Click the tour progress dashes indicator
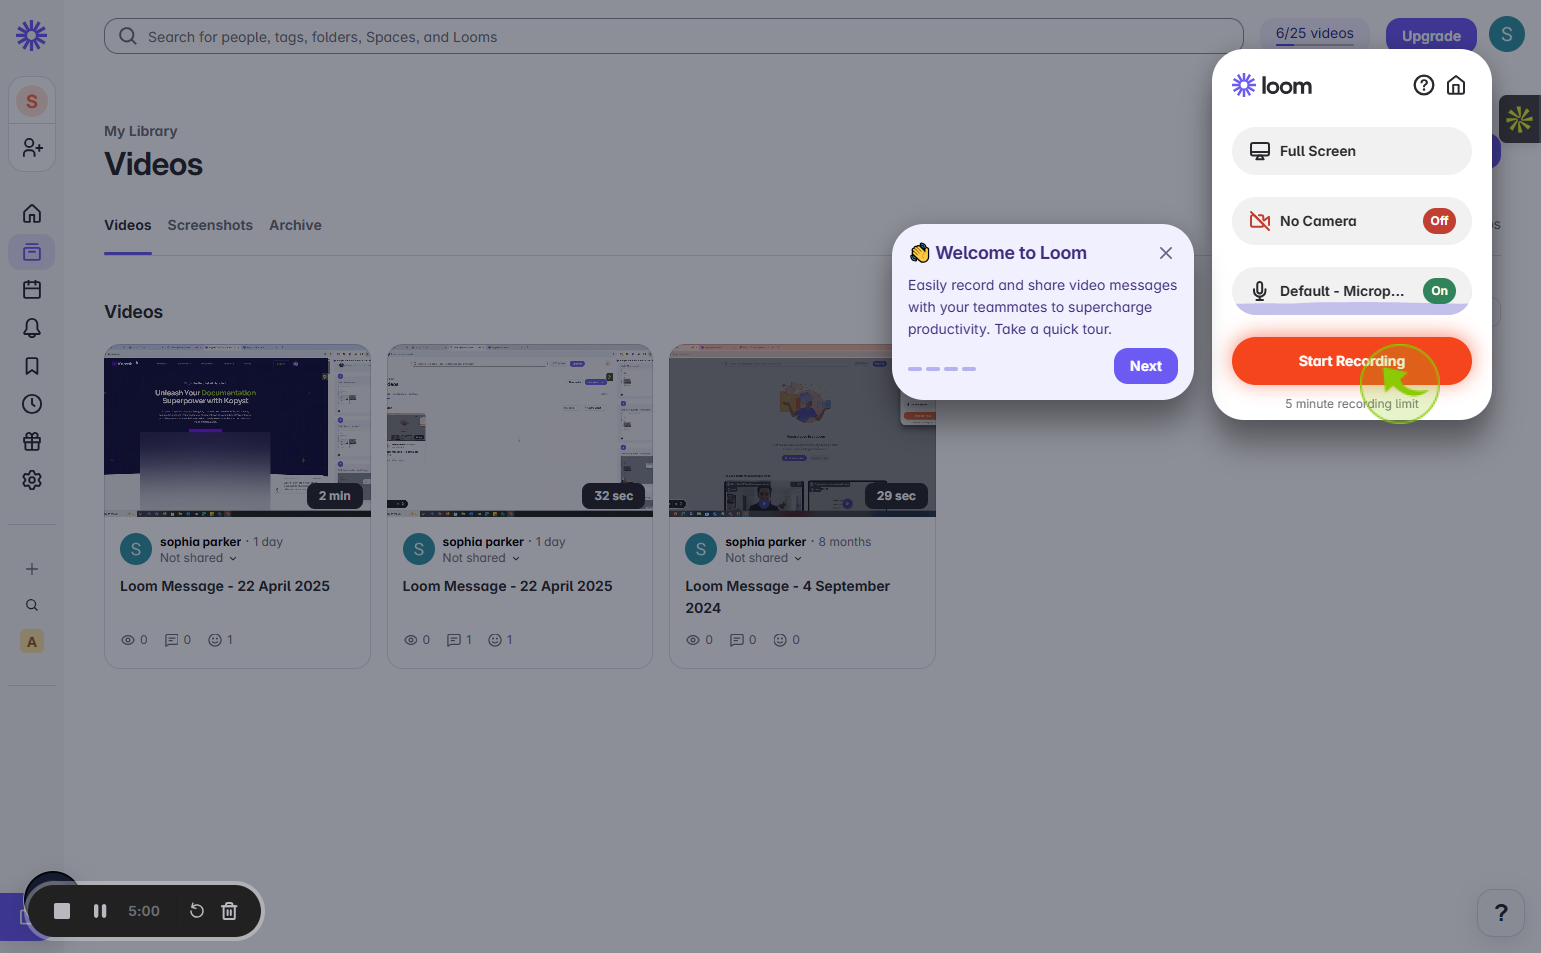The height and width of the screenshot is (953, 1541). [x=942, y=369]
